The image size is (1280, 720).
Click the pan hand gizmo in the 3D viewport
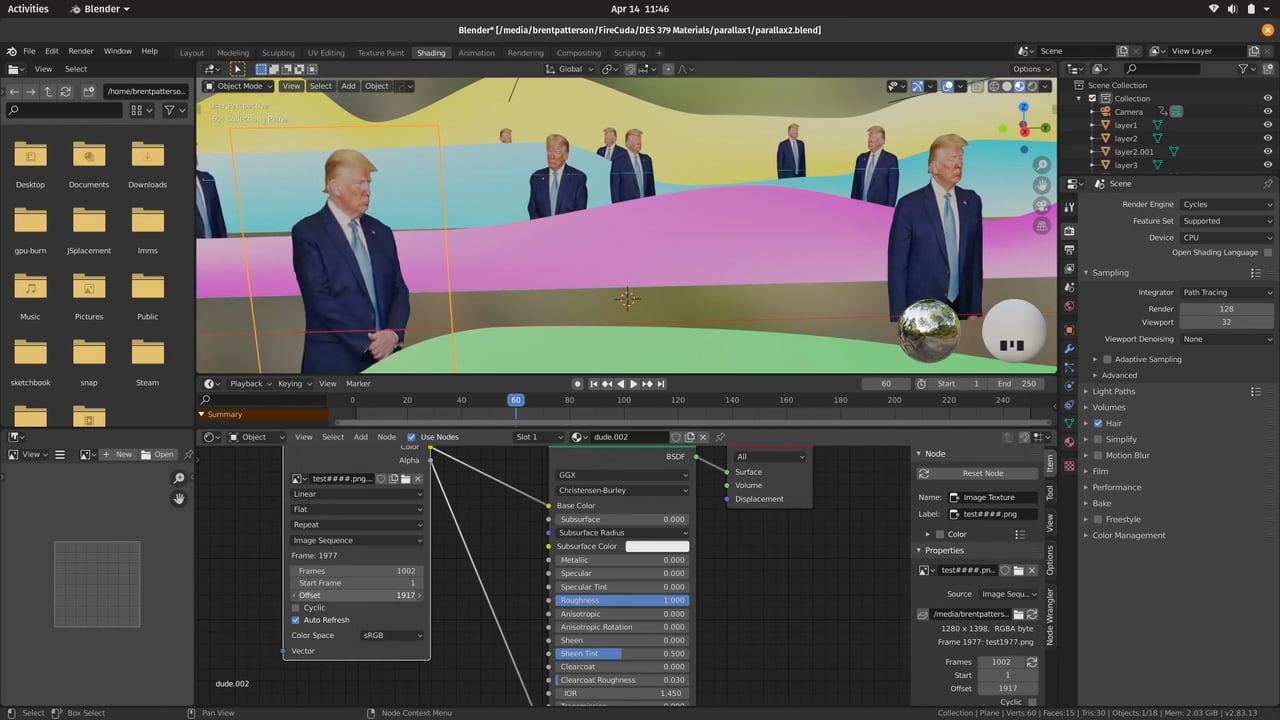[1042, 185]
